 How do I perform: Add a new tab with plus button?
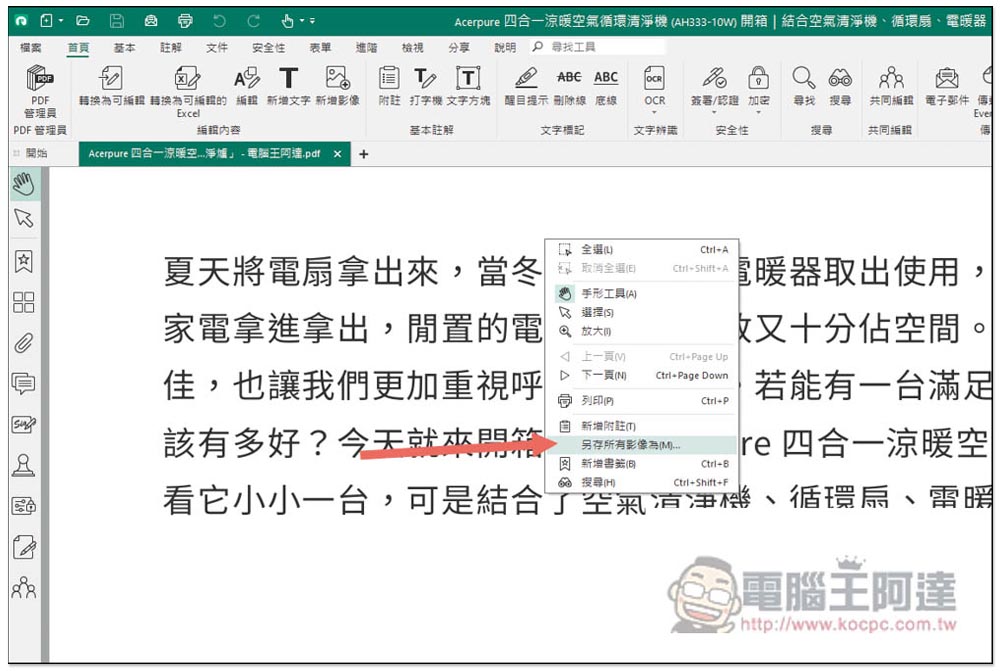(364, 154)
